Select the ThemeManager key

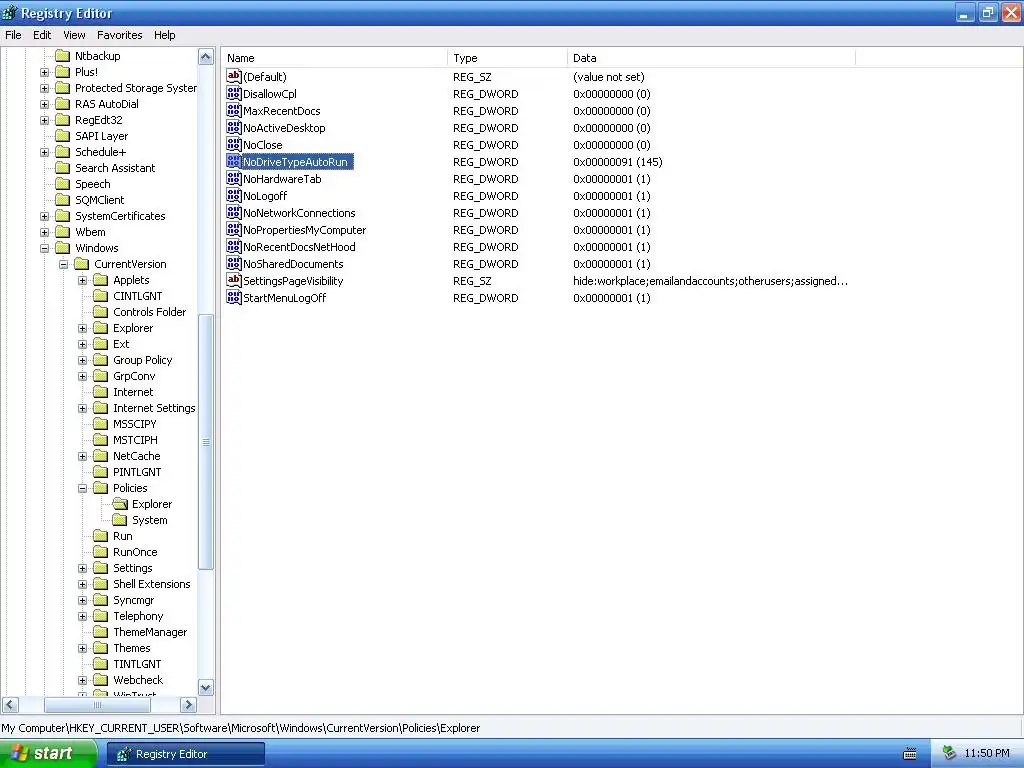pyautogui.click(x=150, y=632)
